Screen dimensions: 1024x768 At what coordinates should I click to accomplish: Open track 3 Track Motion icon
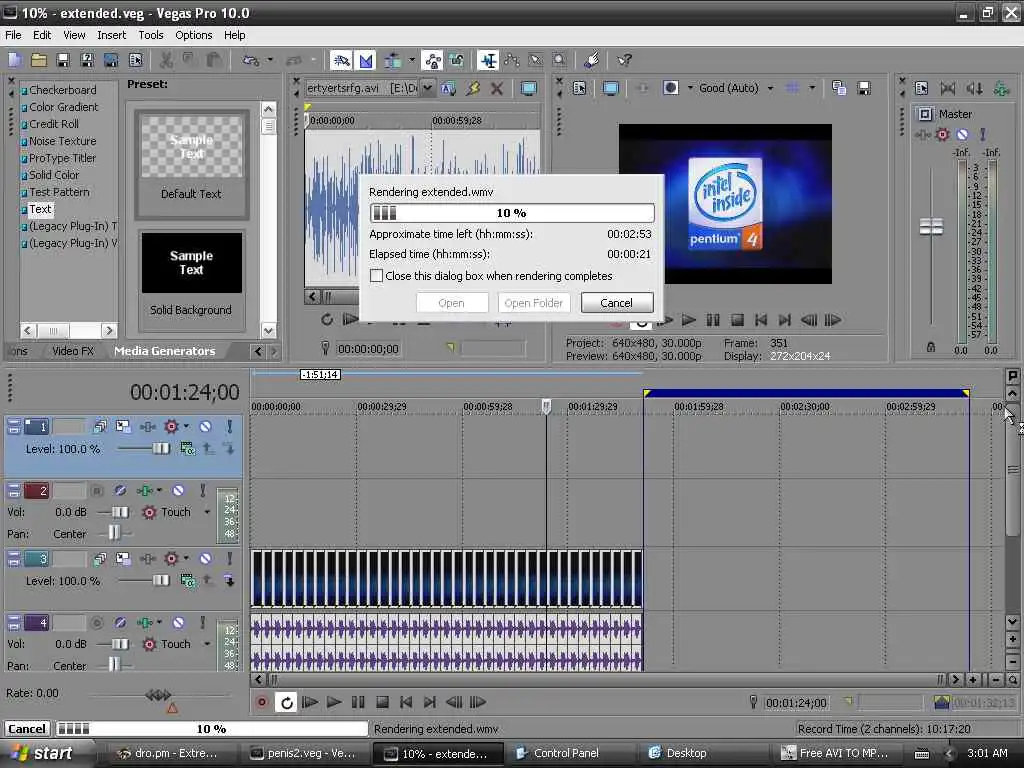click(x=123, y=558)
